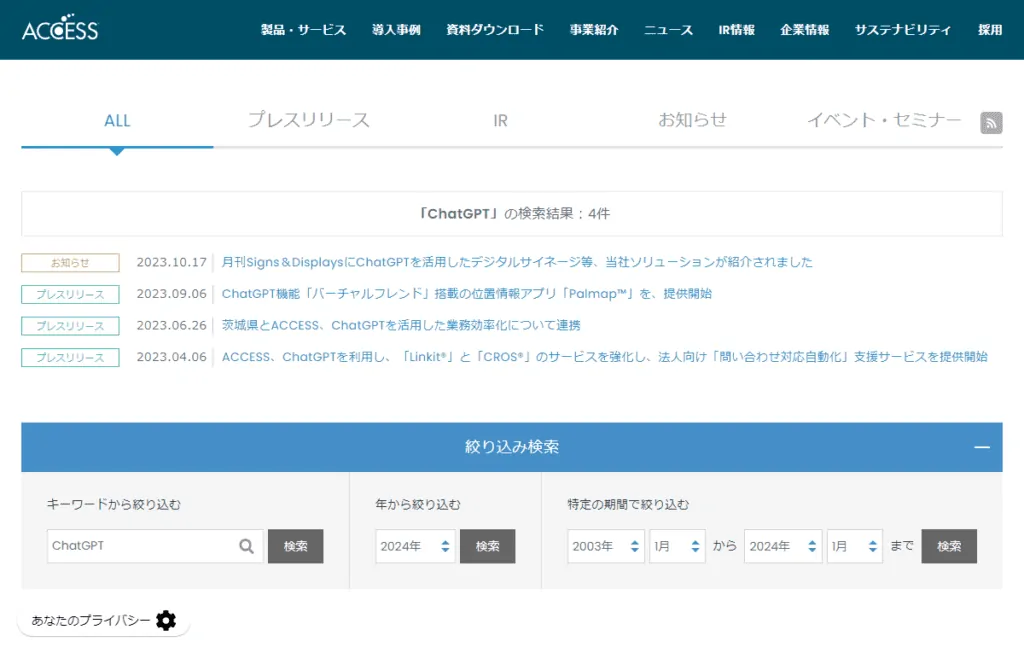Switch to お知らせ tab

(x=692, y=121)
